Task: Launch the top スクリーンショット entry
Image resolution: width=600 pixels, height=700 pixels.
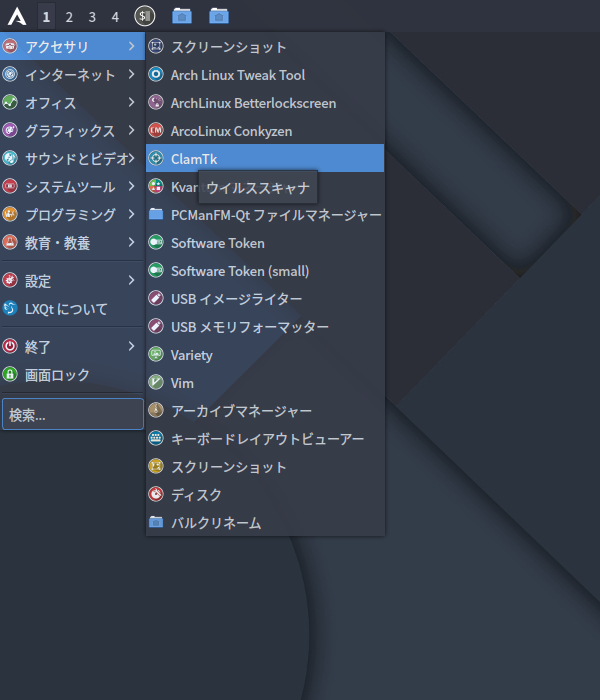Action: (265, 46)
